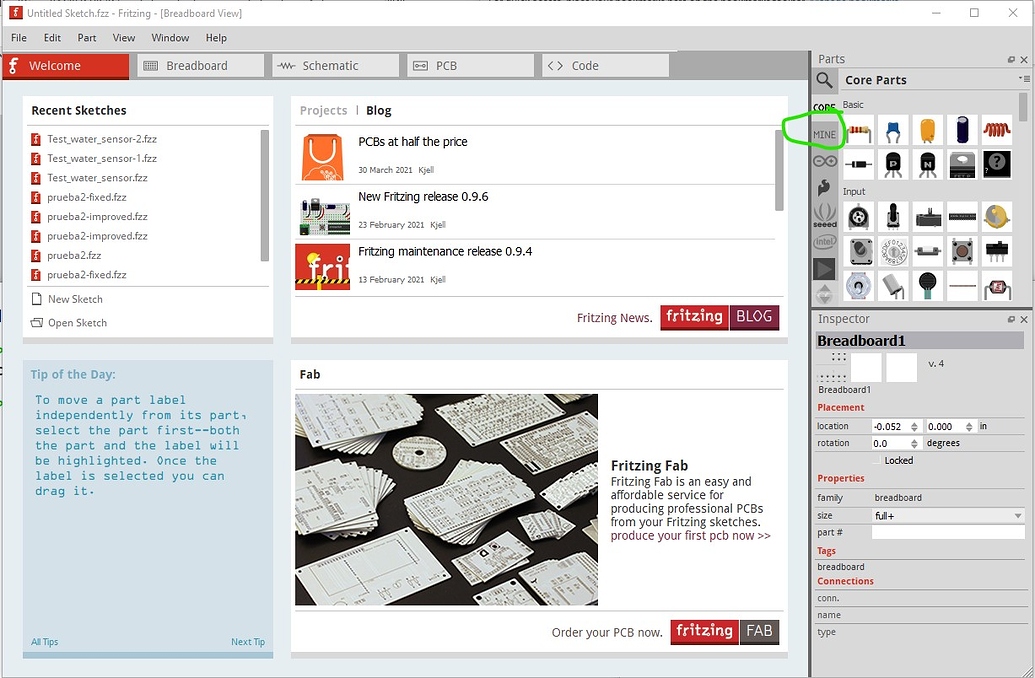Open the play-arrow parts bin

824,269
